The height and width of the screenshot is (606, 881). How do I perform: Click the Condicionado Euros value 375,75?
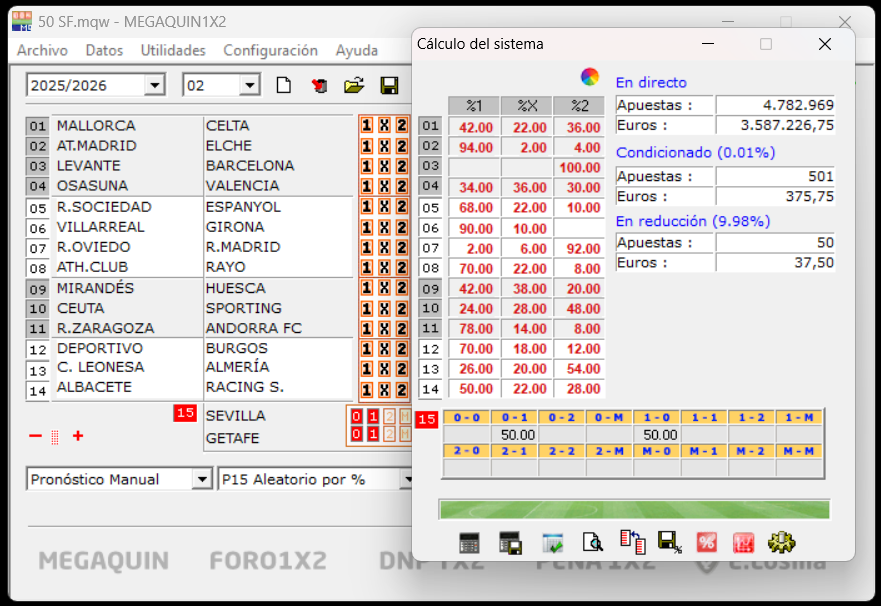(775, 197)
